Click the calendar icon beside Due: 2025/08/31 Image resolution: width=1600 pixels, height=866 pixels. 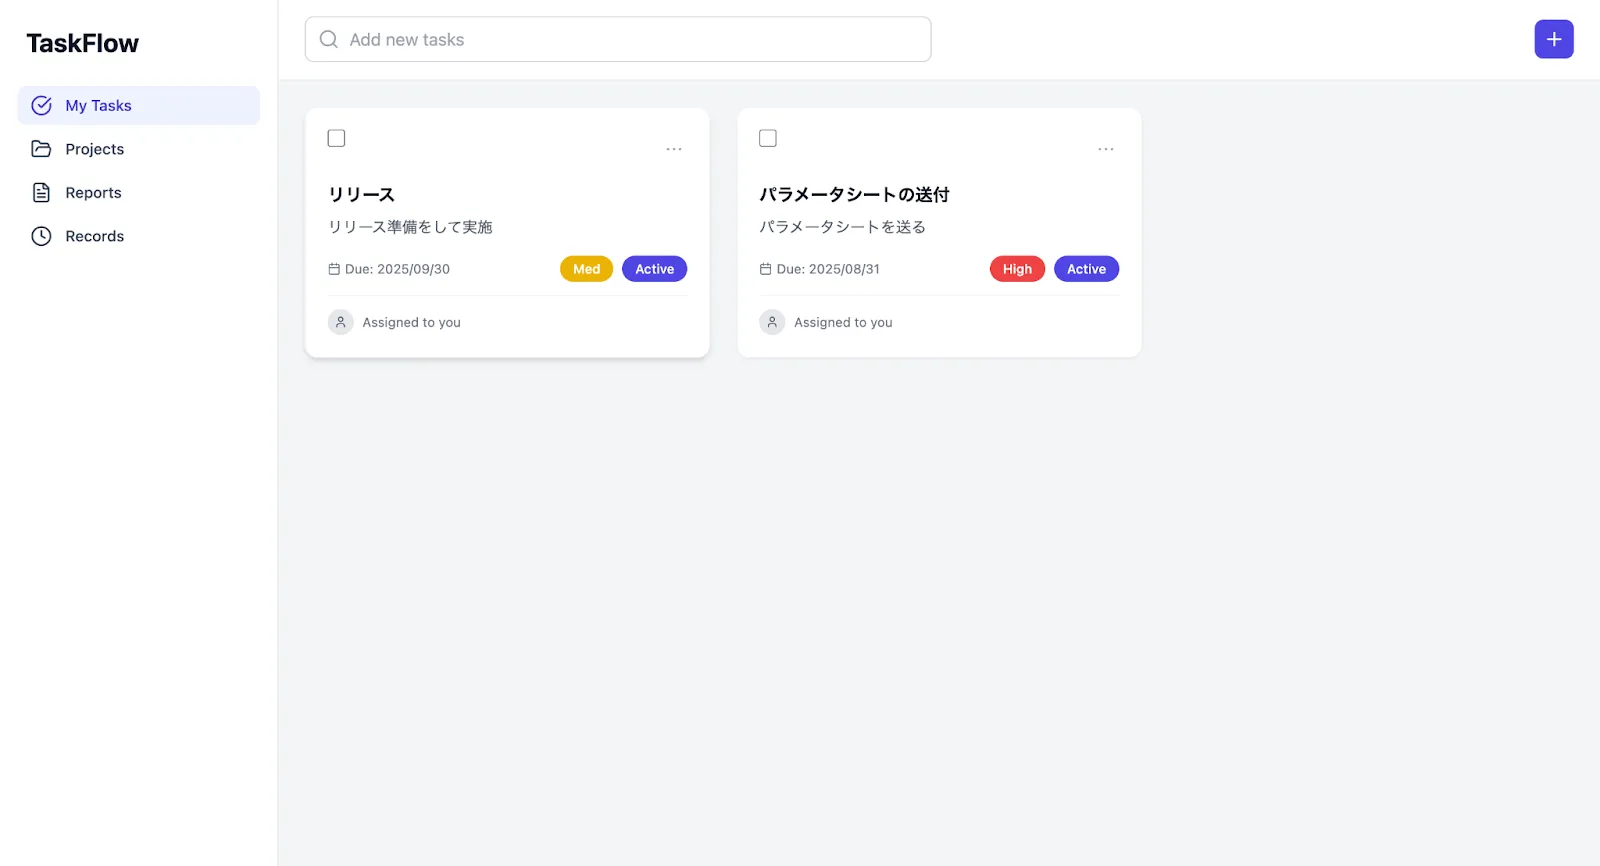[765, 269]
